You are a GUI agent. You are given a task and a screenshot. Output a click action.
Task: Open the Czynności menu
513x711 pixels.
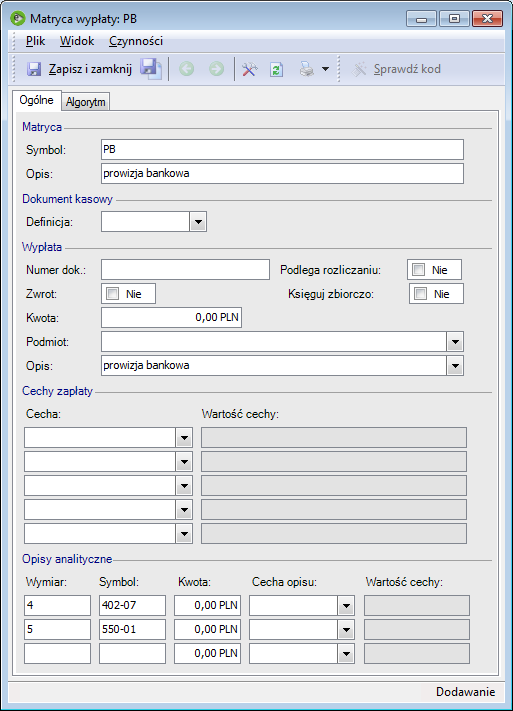pyautogui.click(x=136, y=41)
